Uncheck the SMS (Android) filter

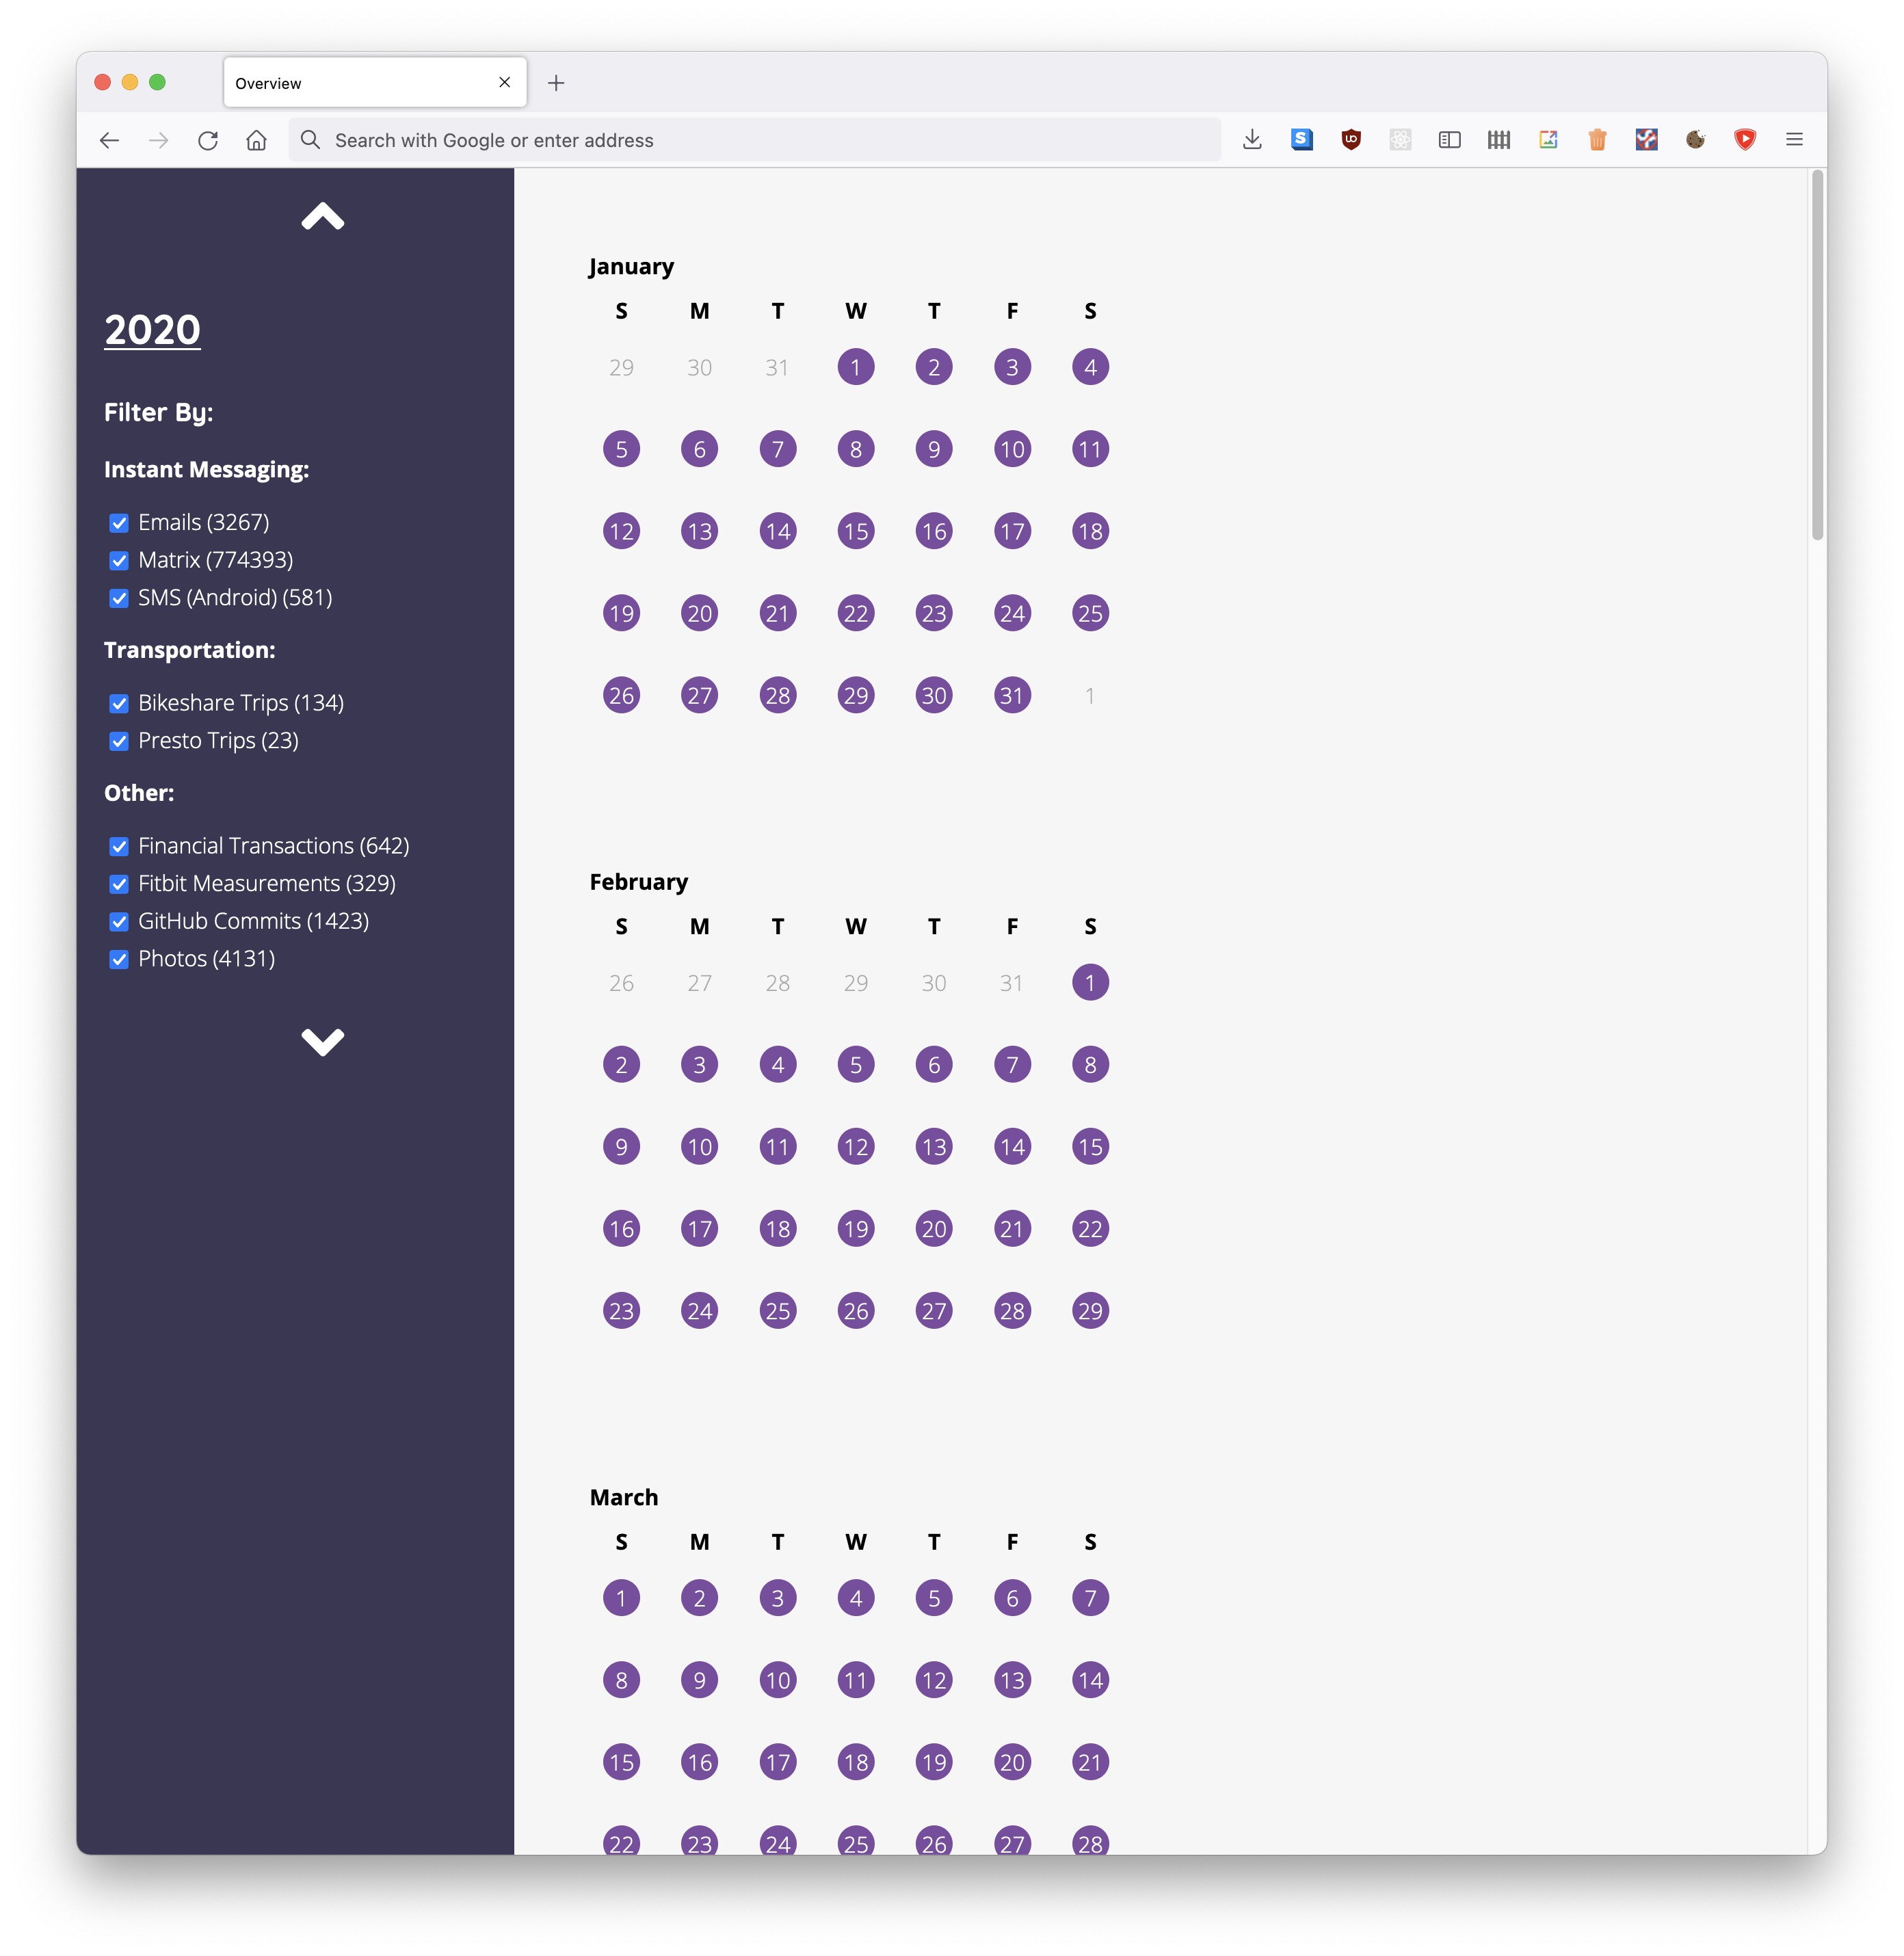tap(119, 598)
